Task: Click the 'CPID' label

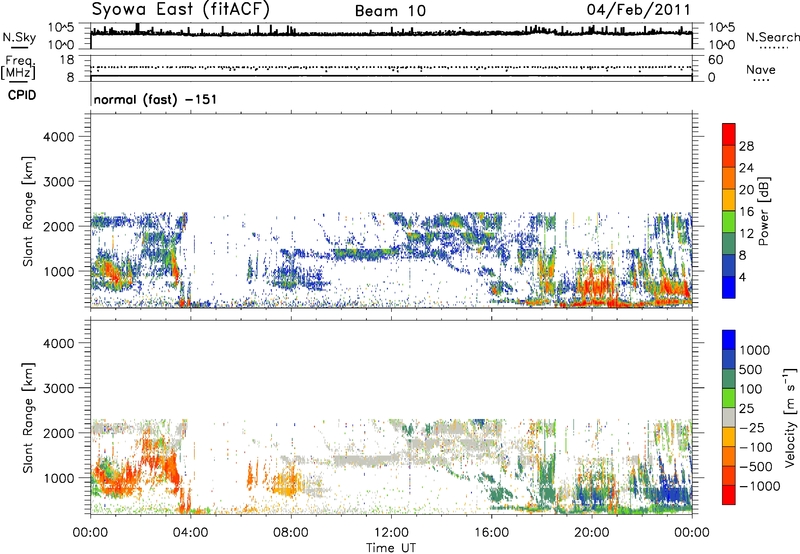Action: pyautogui.click(x=22, y=95)
